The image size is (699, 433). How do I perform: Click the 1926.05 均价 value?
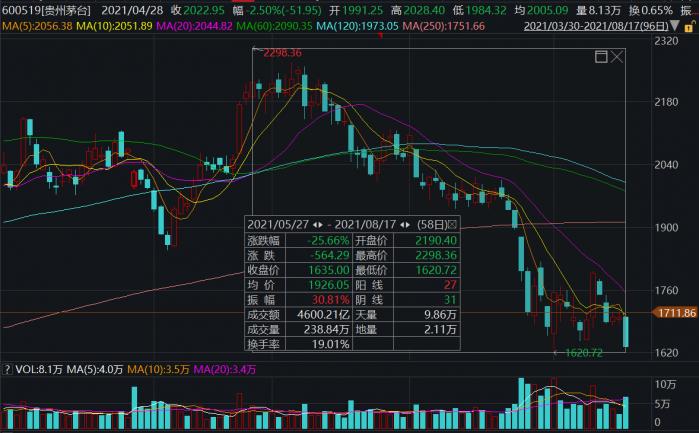tap(329, 285)
